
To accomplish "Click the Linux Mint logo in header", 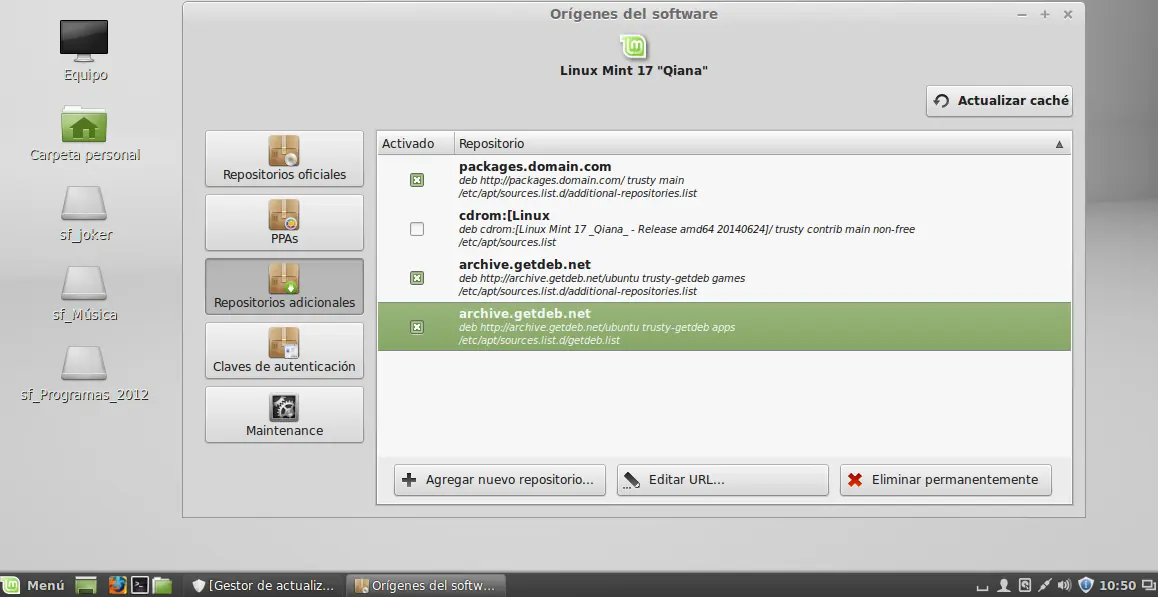I will click(634, 46).
